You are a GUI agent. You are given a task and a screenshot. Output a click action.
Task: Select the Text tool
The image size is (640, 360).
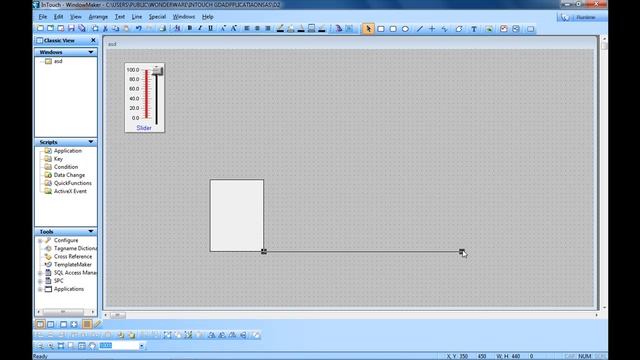point(474,29)
